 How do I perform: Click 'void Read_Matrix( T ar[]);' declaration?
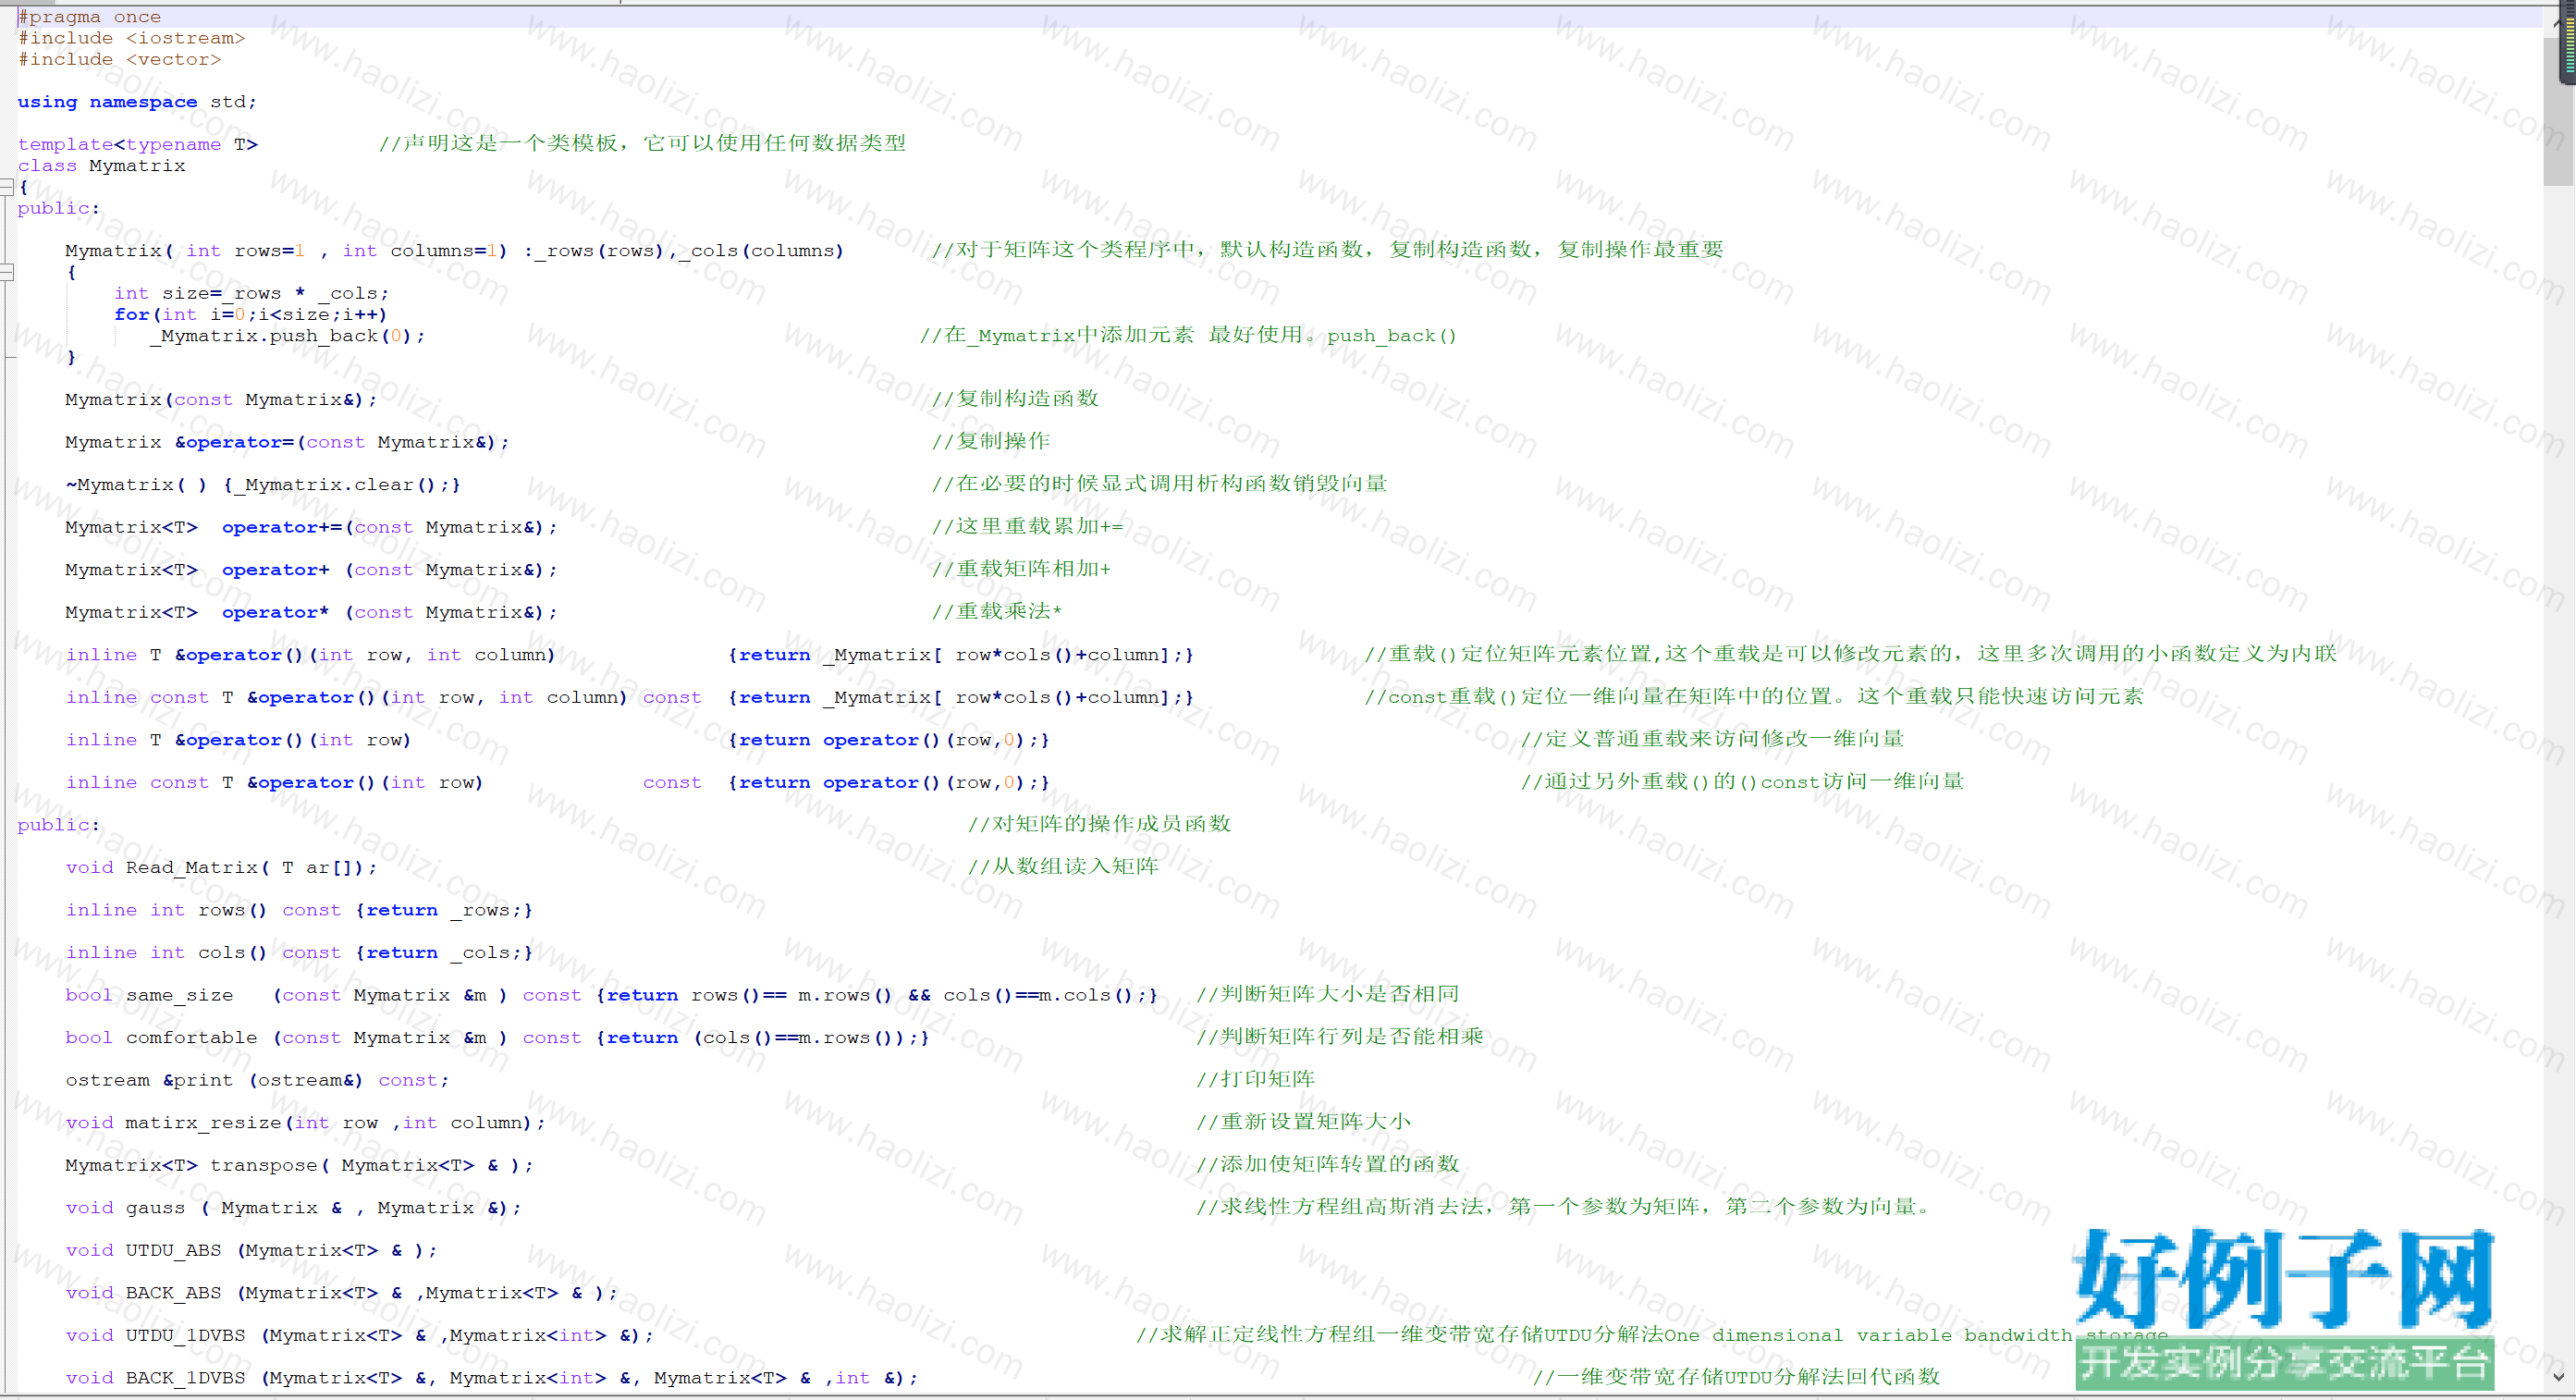221,868
